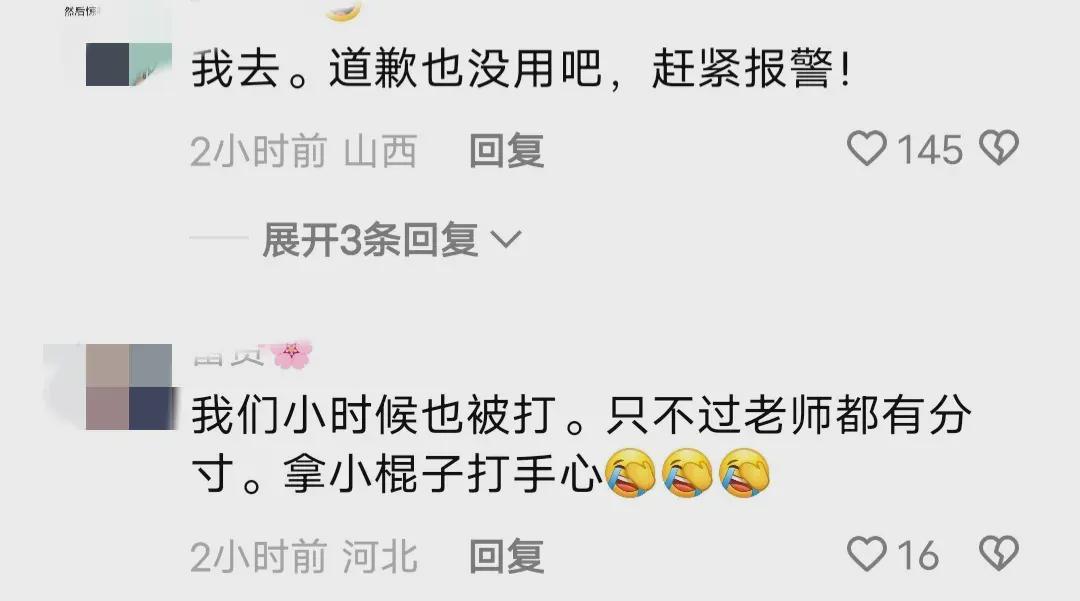This screenshot has height=601, width=1080.
Task: Select the comment starting with 我们小时候也被打
Action: tap(581, 444)
